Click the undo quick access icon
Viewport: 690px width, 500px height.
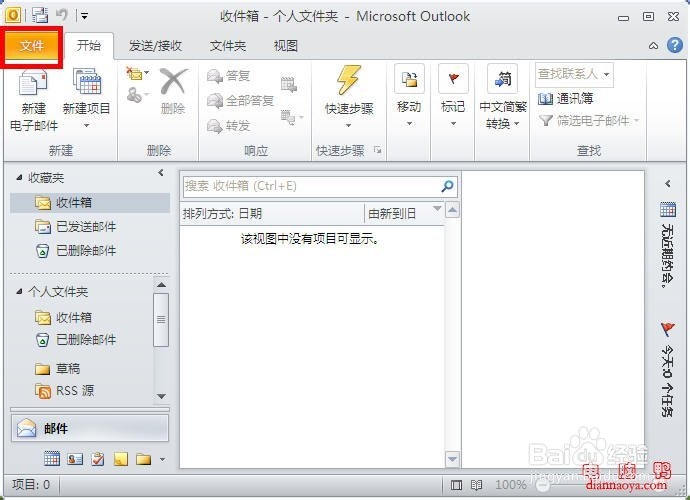62,15
